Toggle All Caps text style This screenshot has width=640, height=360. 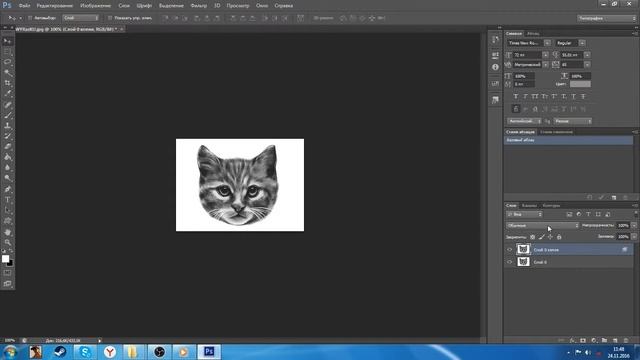[x=535, y=97]
